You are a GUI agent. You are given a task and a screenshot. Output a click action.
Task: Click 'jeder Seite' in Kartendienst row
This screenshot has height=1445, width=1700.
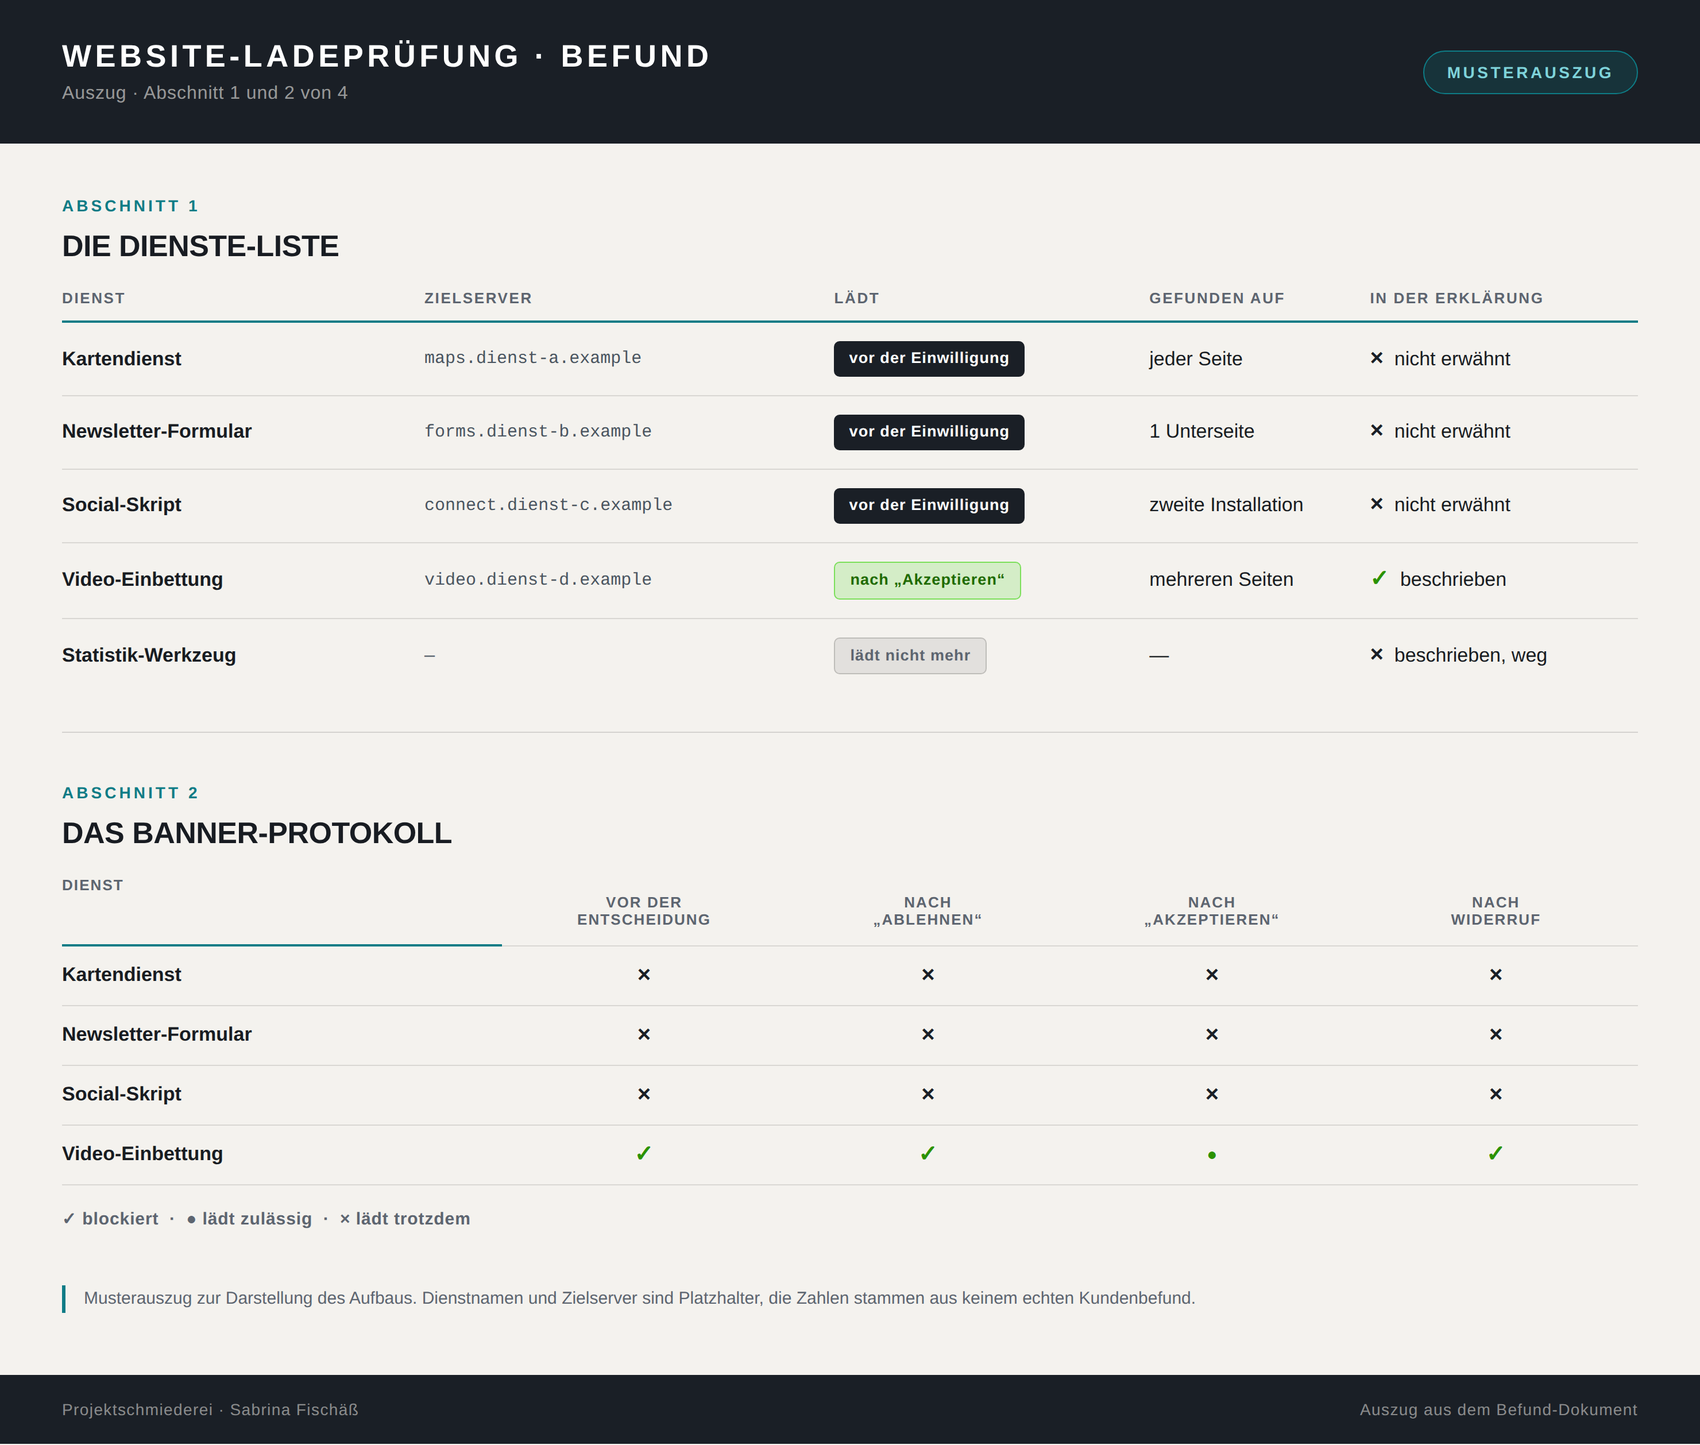1196,359
